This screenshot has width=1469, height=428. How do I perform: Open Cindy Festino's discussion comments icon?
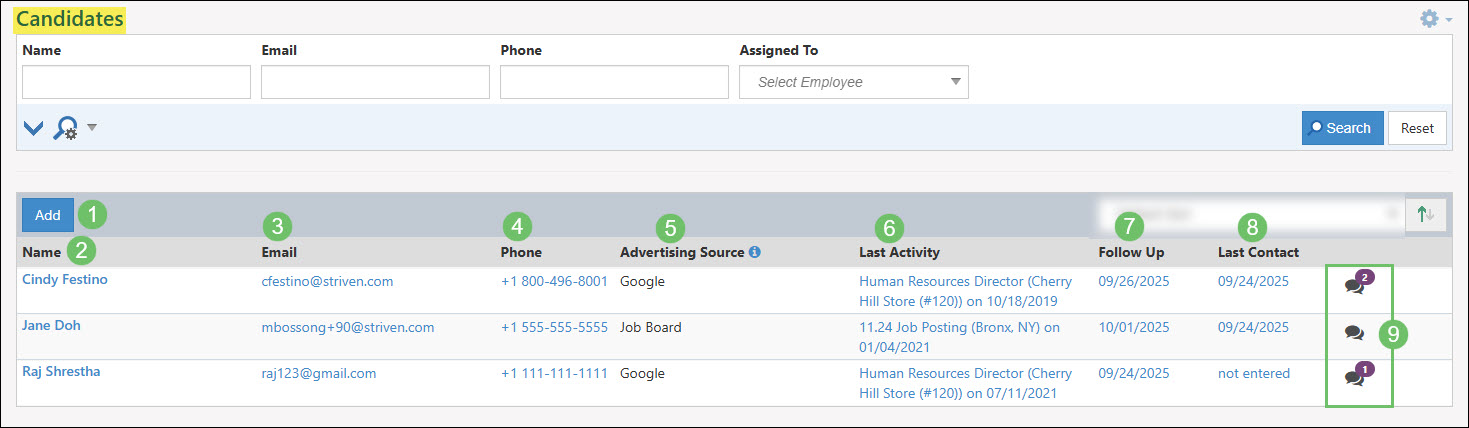click(1355, 286)
